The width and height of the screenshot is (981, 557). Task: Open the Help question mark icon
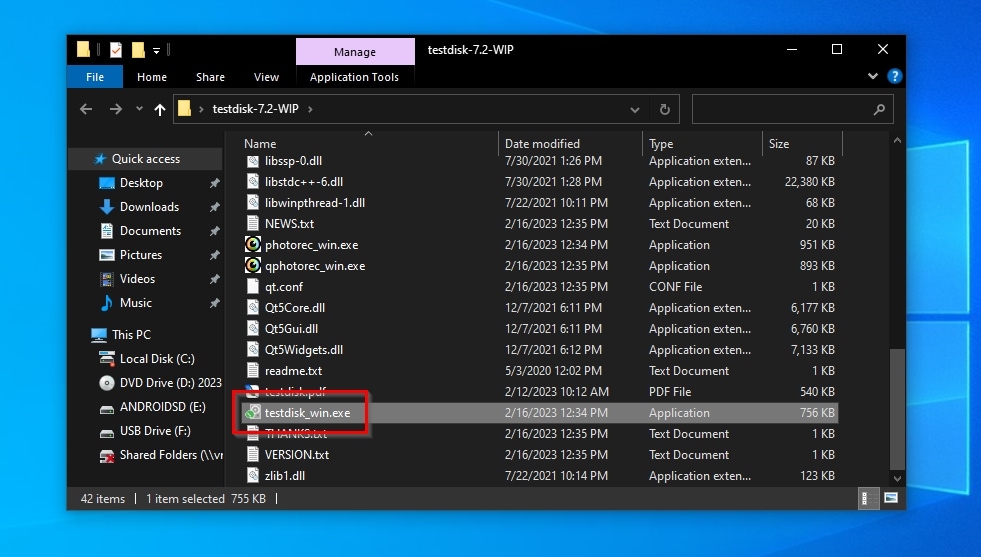point(895,76)
